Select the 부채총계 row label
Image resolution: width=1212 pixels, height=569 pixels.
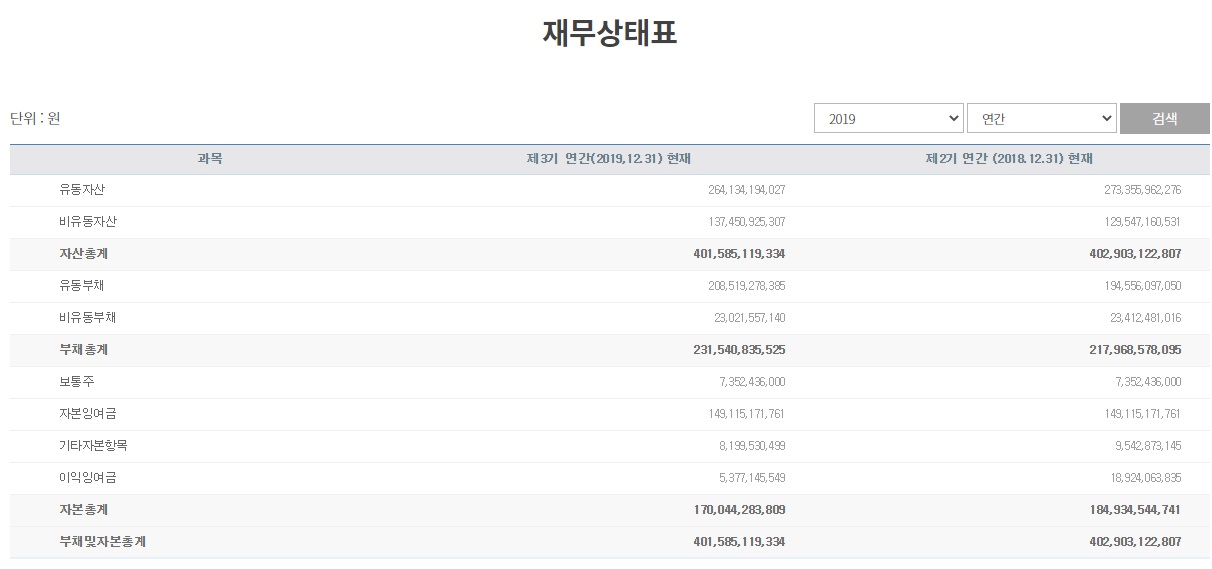point(83,350)
